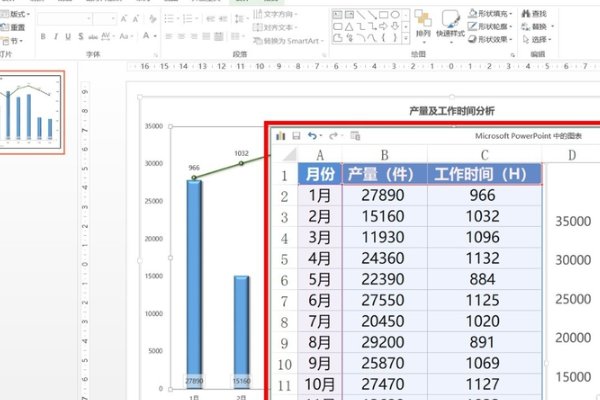Select the right brace shape
Image resolution: width=600 pixels, height=400 pixels.
[395, 38]
